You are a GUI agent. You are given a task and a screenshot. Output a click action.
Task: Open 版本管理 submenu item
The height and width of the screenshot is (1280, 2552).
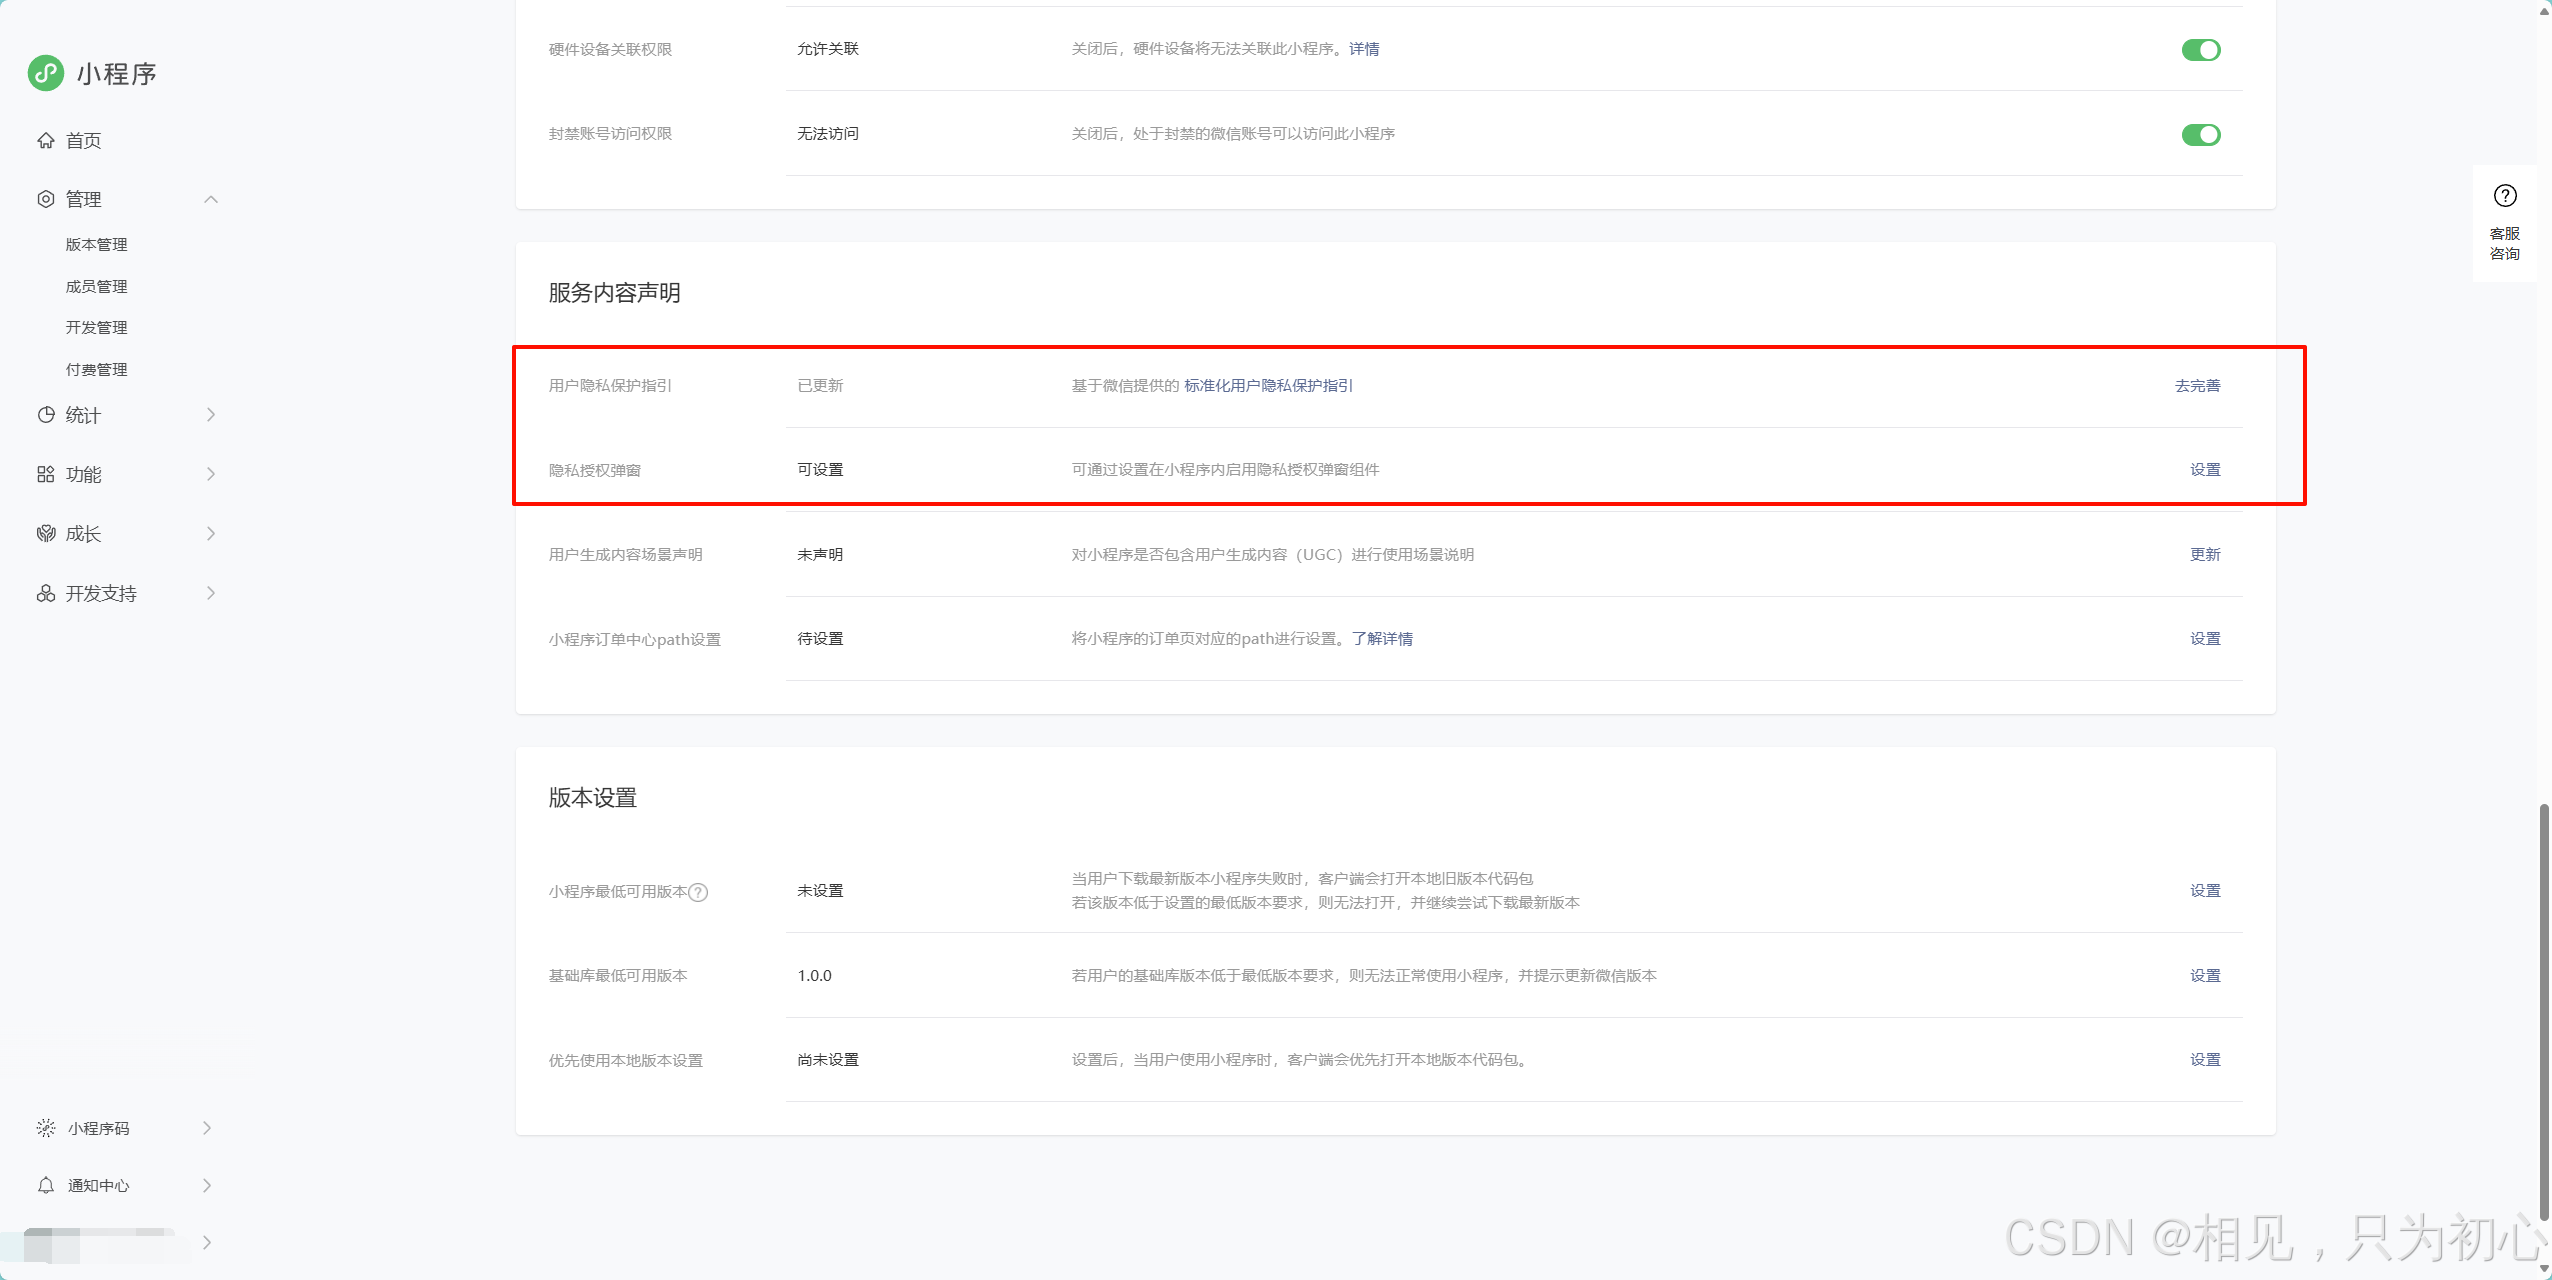point(97,245)
